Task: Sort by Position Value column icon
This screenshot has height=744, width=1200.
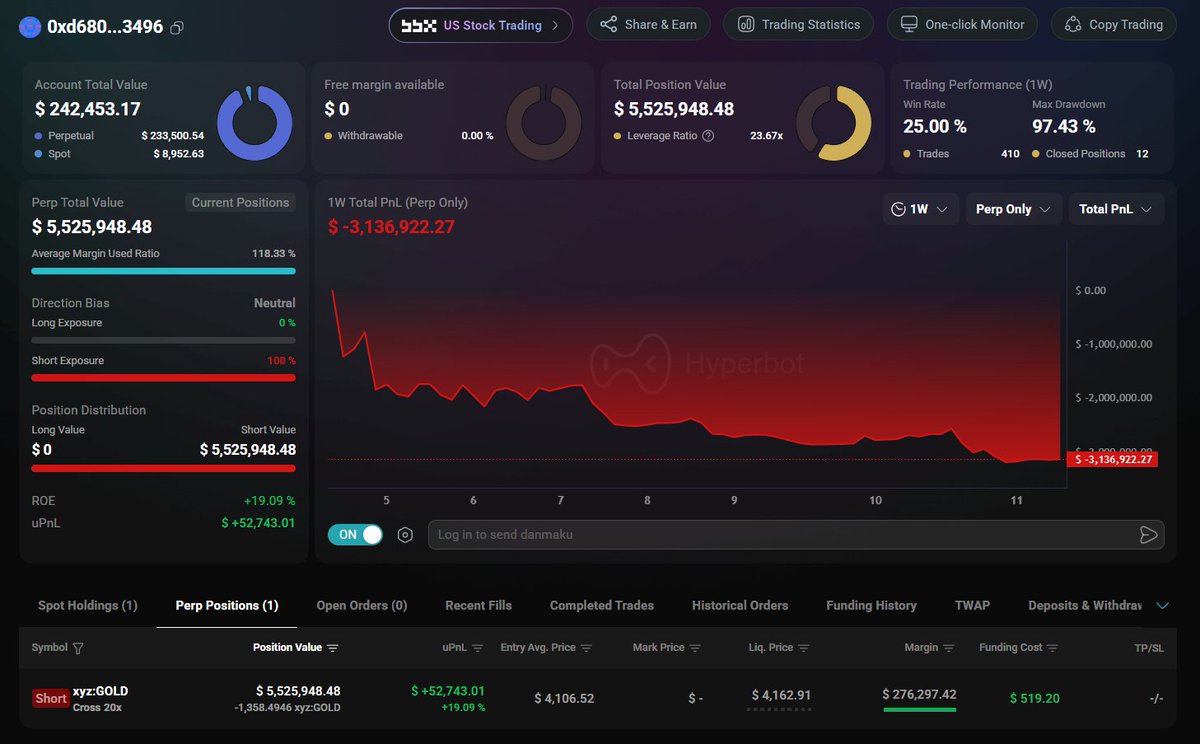Action: (x=333, y=648)
